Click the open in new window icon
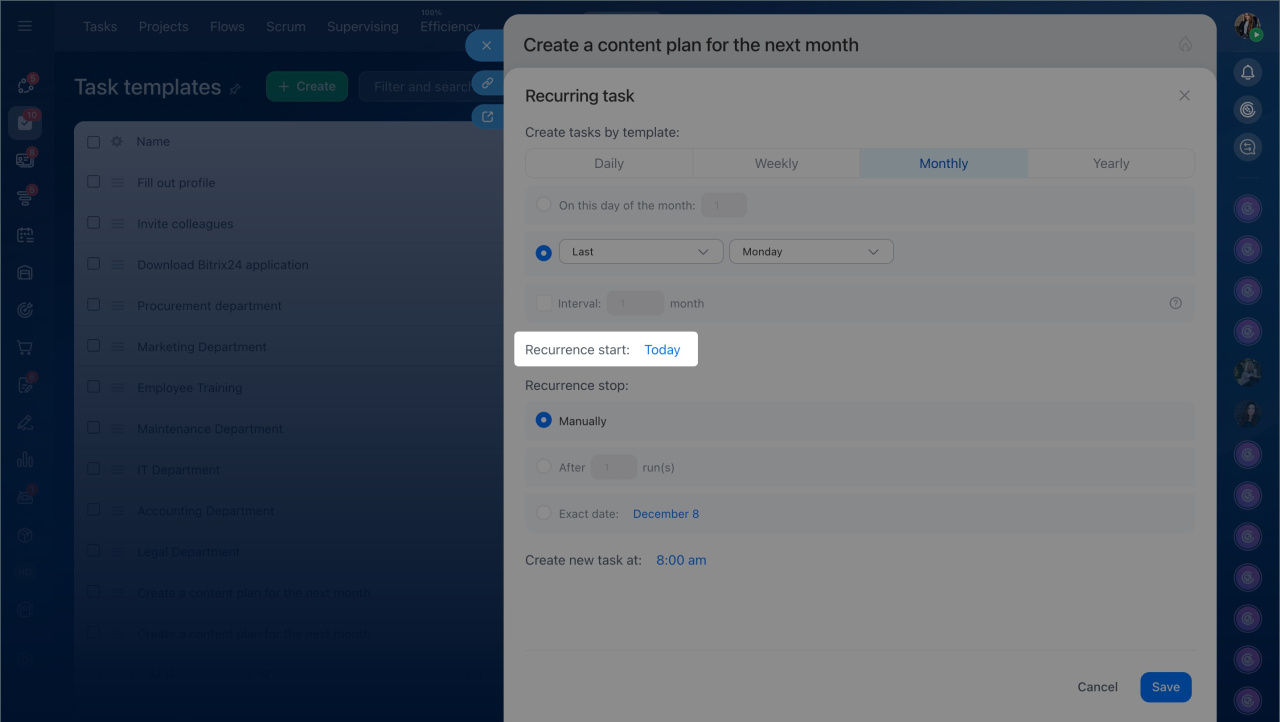This screenshot has width=1280, height=722. point(487,117)
